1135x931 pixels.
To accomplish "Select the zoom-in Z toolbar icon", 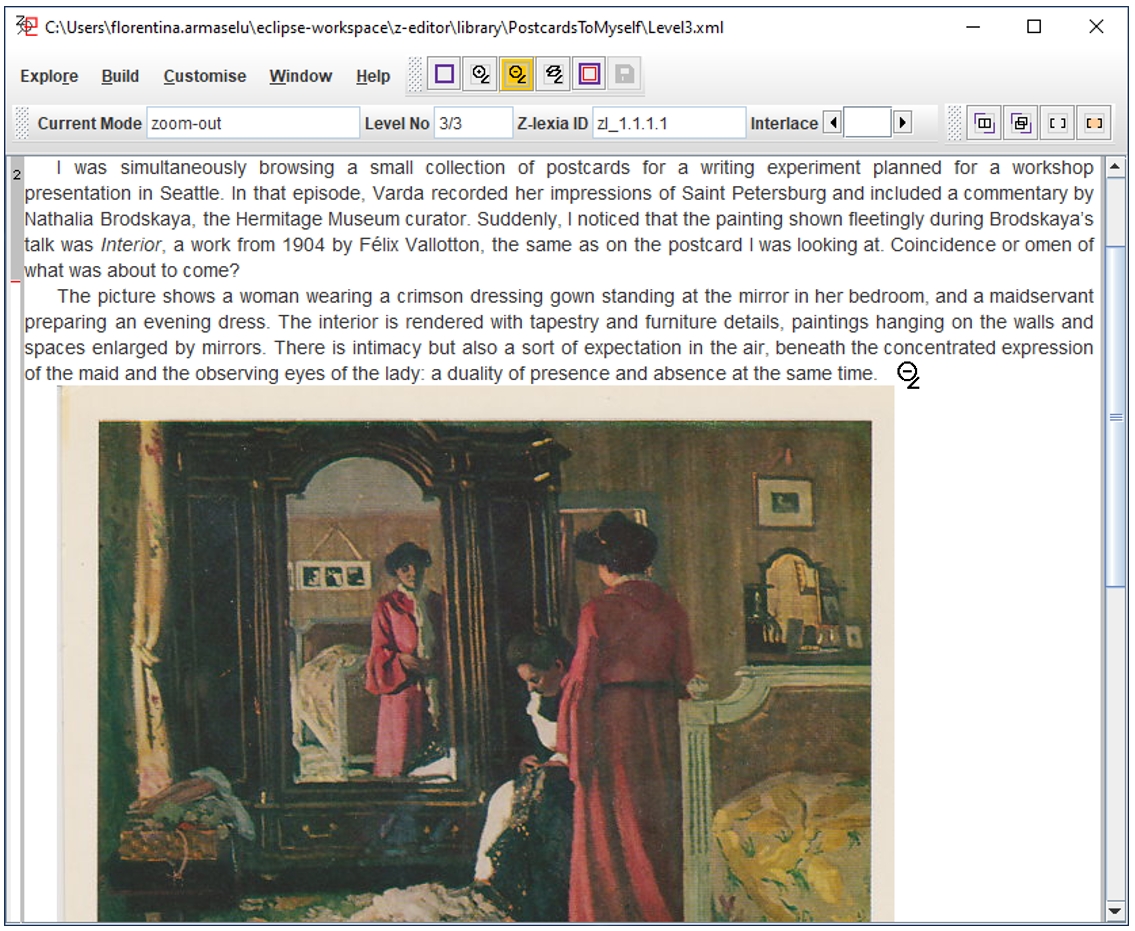I will click(x=481, y=74).
